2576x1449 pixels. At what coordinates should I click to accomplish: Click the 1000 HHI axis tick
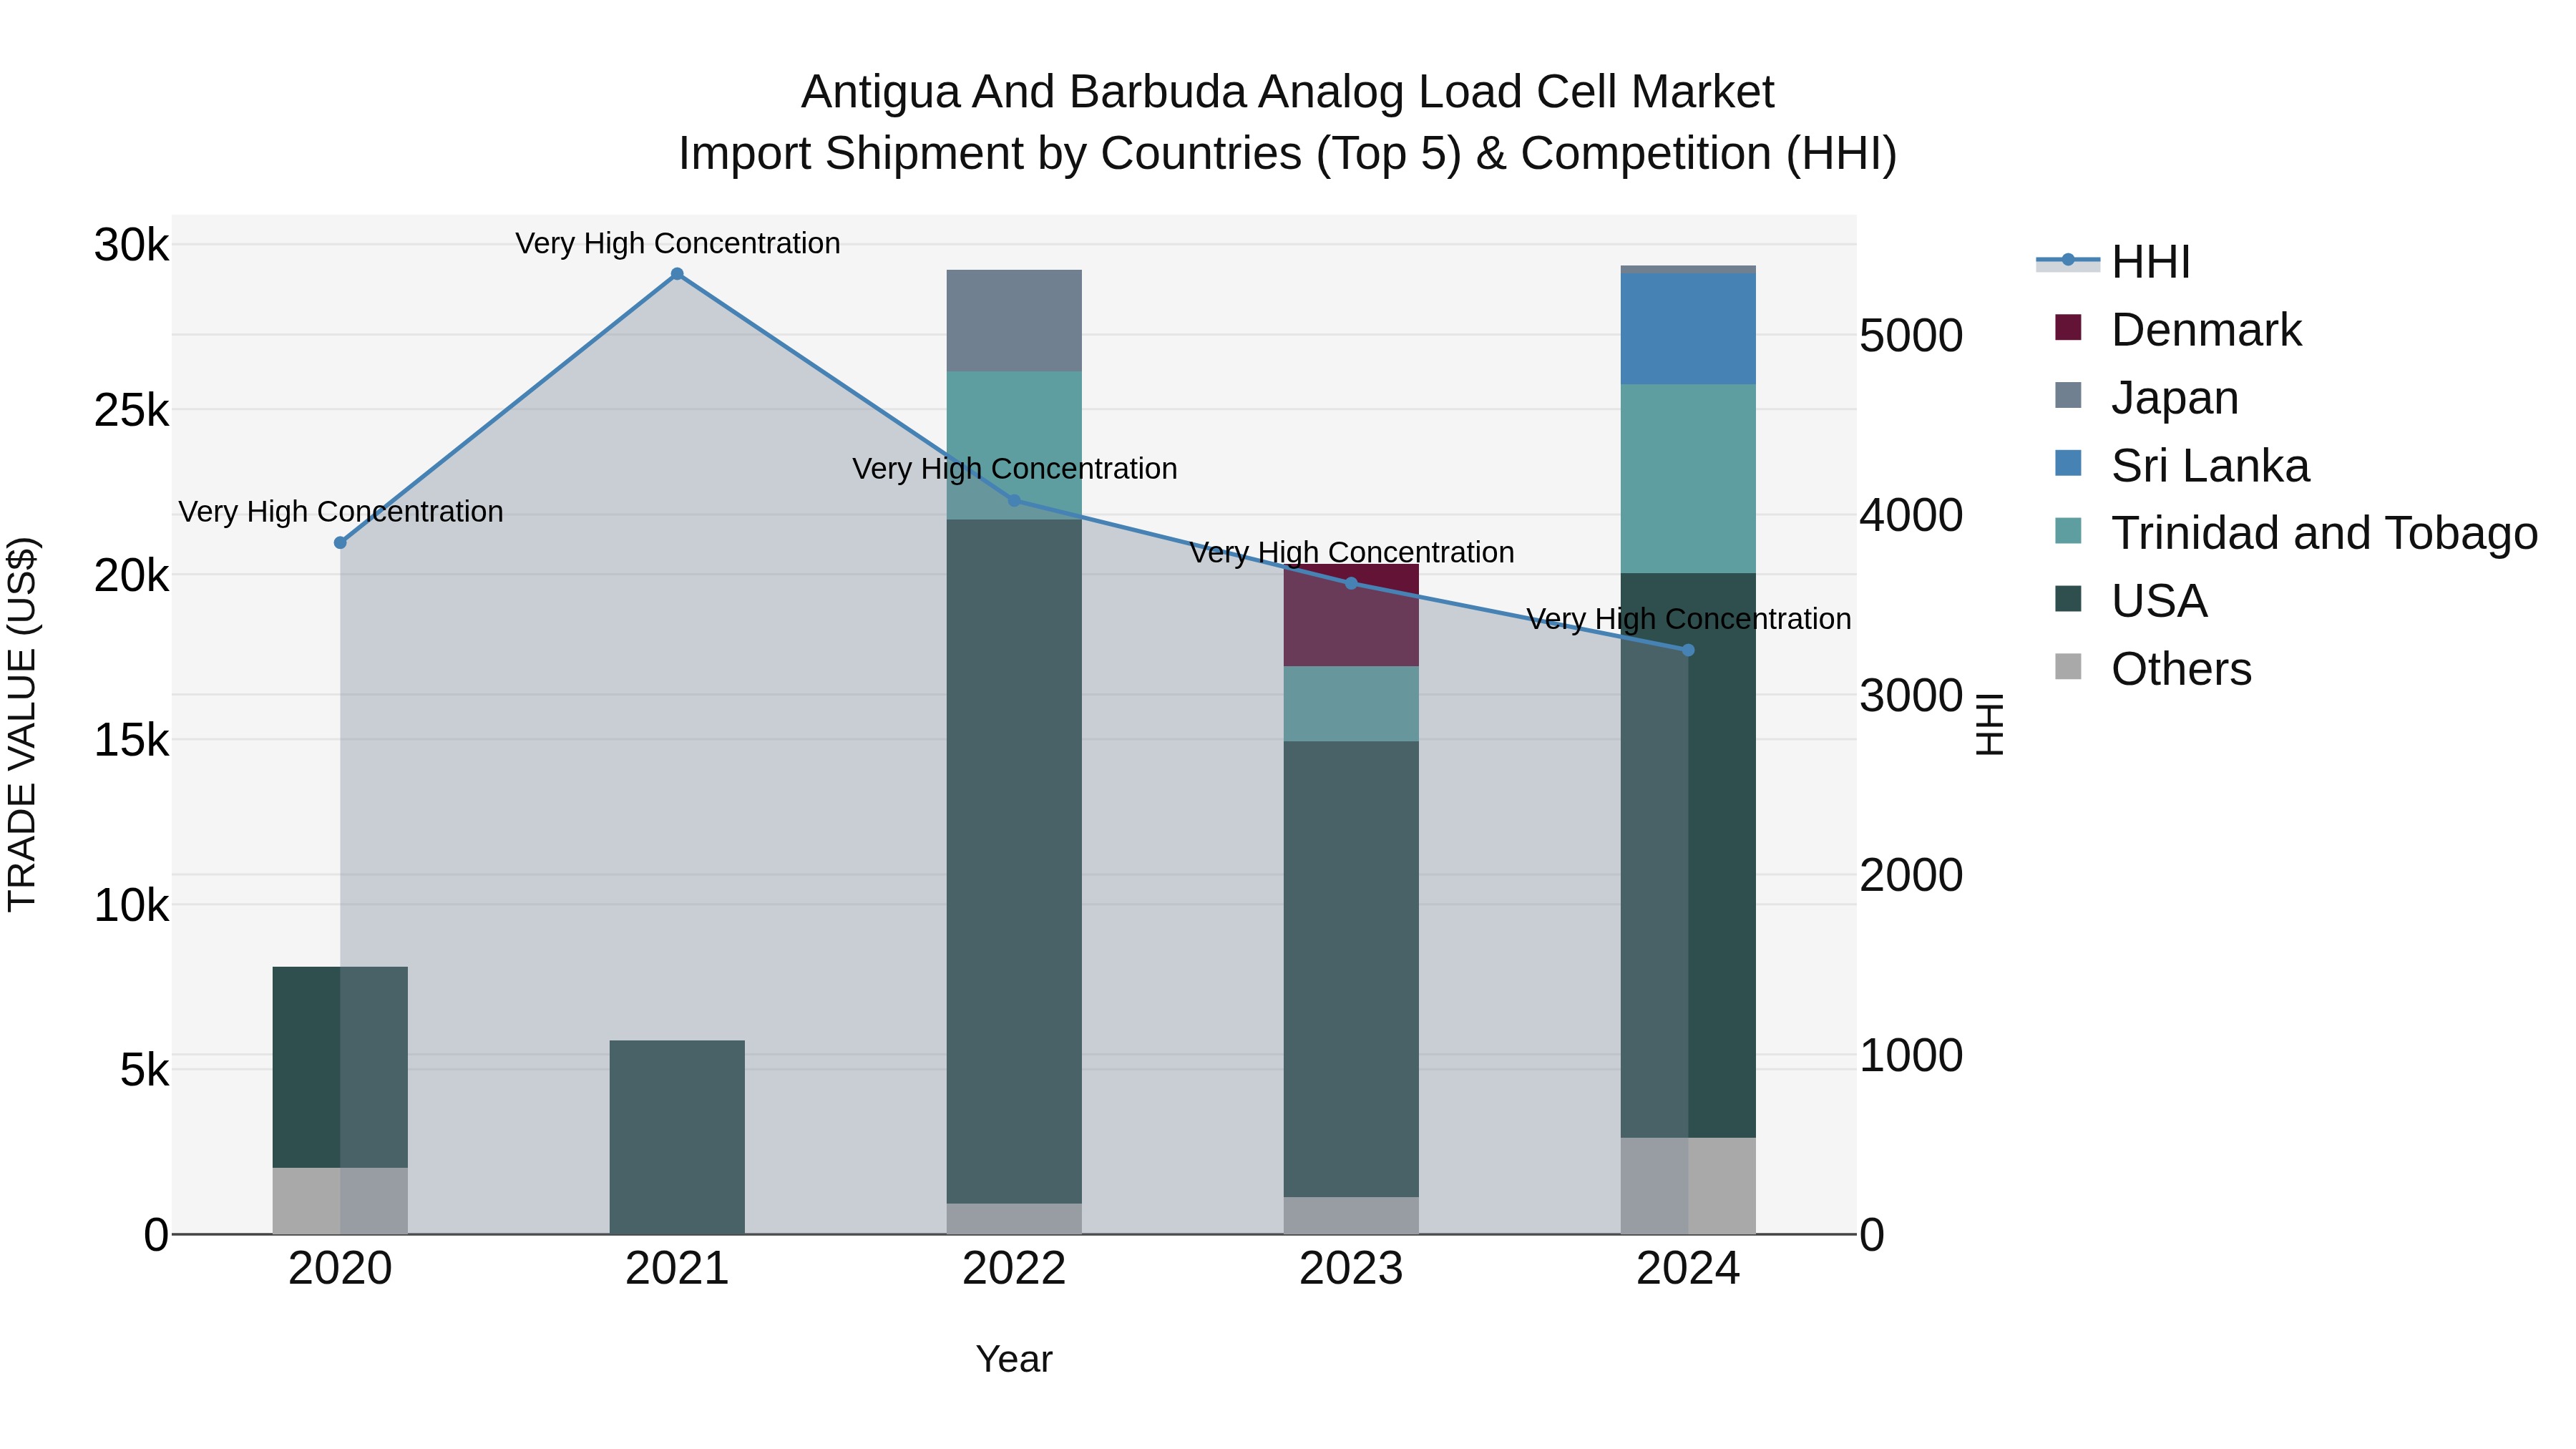point(1911,1056)
